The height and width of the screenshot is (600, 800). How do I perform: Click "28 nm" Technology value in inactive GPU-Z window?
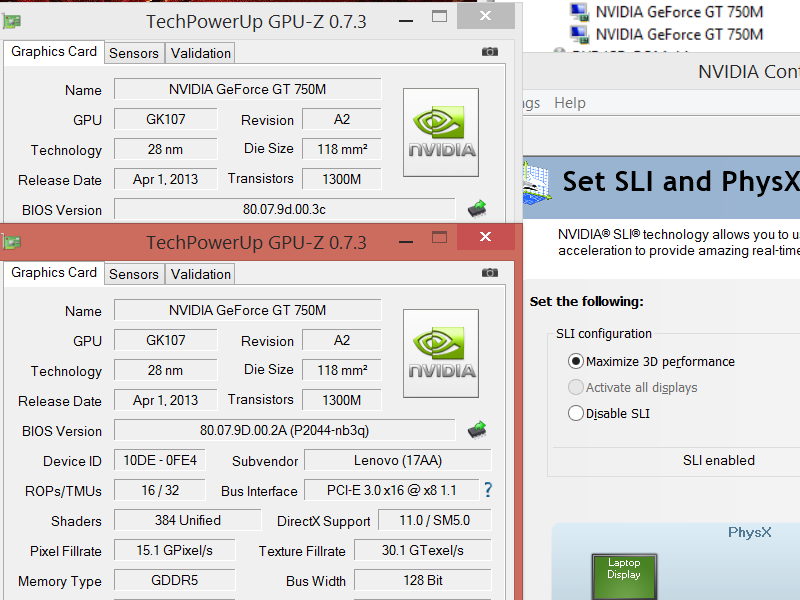(166, 149)
